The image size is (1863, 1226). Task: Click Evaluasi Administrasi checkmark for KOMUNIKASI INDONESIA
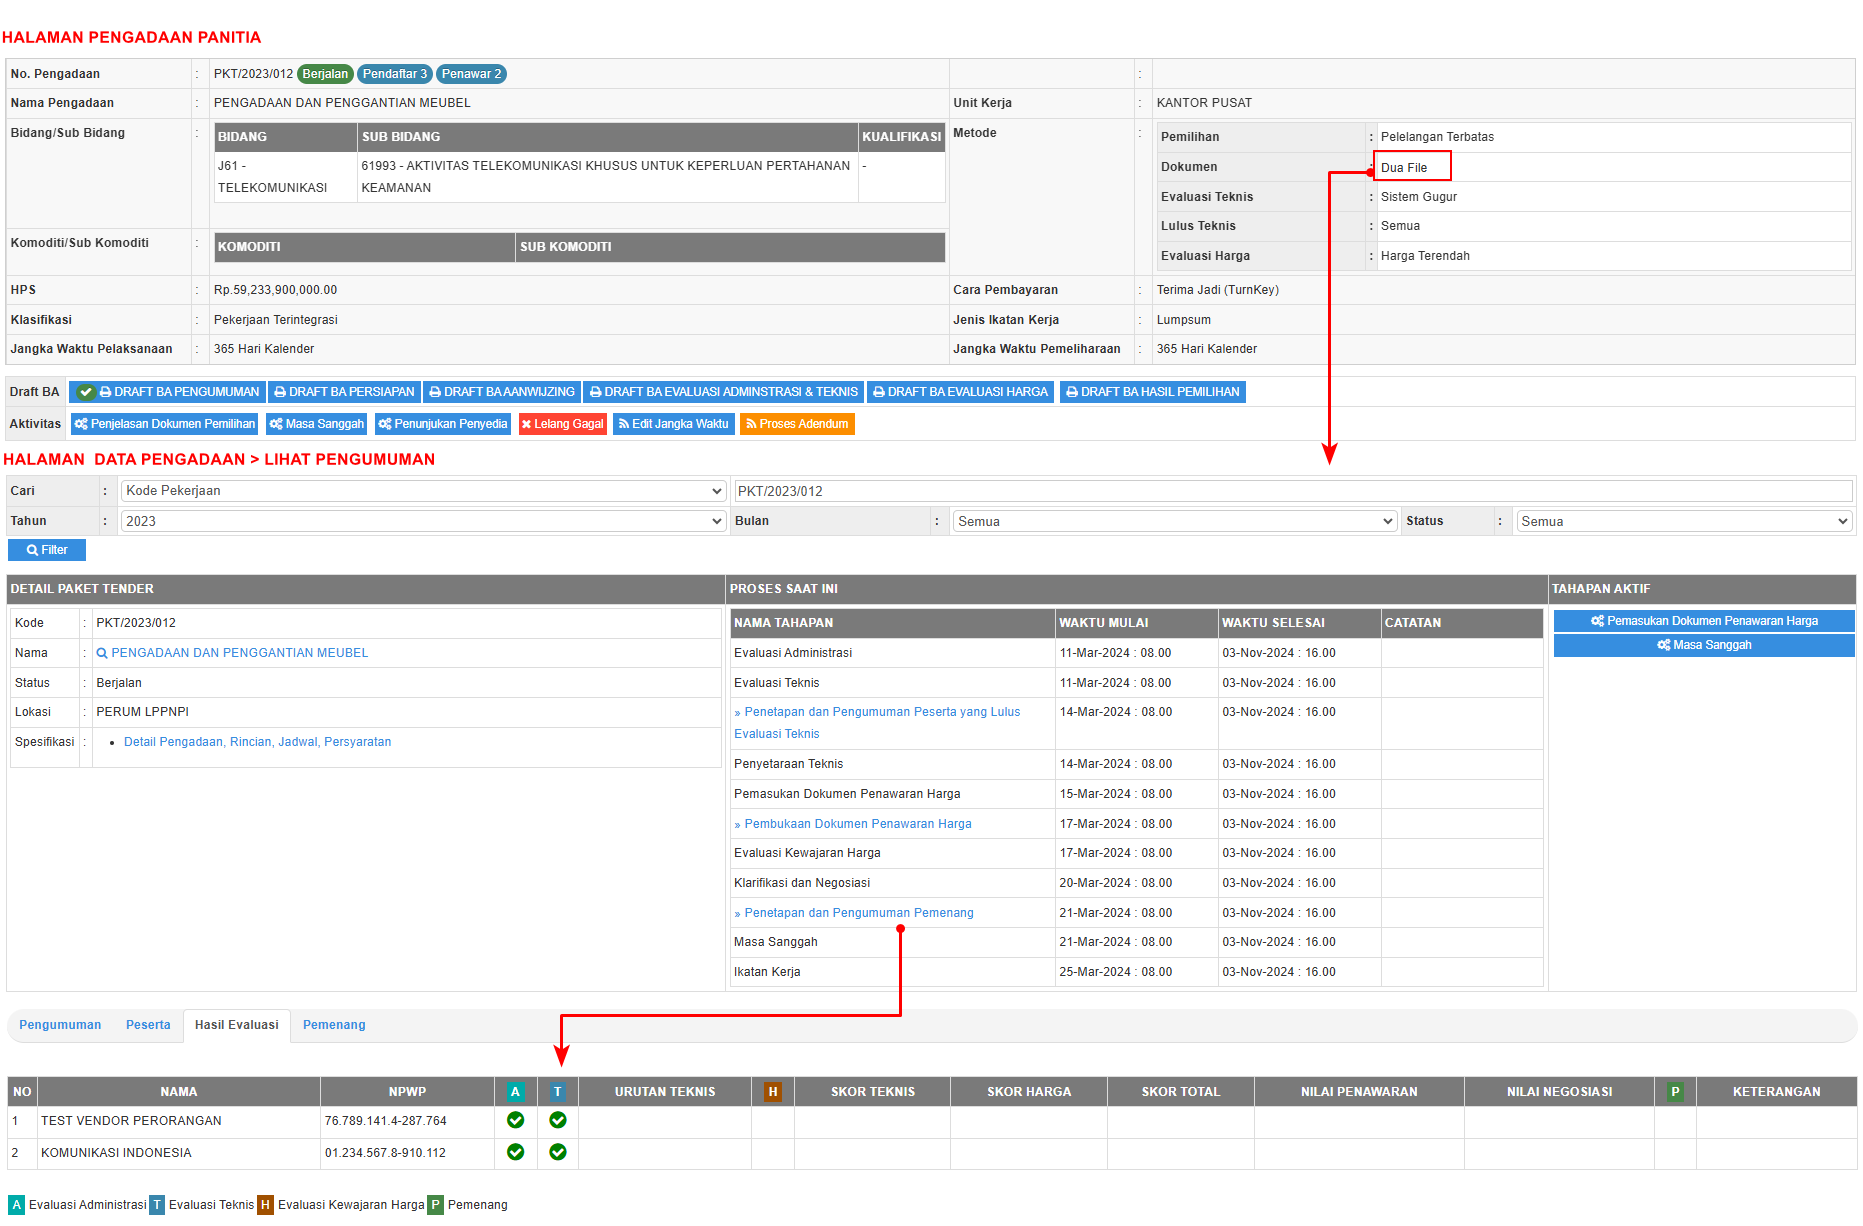click(515, 1152)
